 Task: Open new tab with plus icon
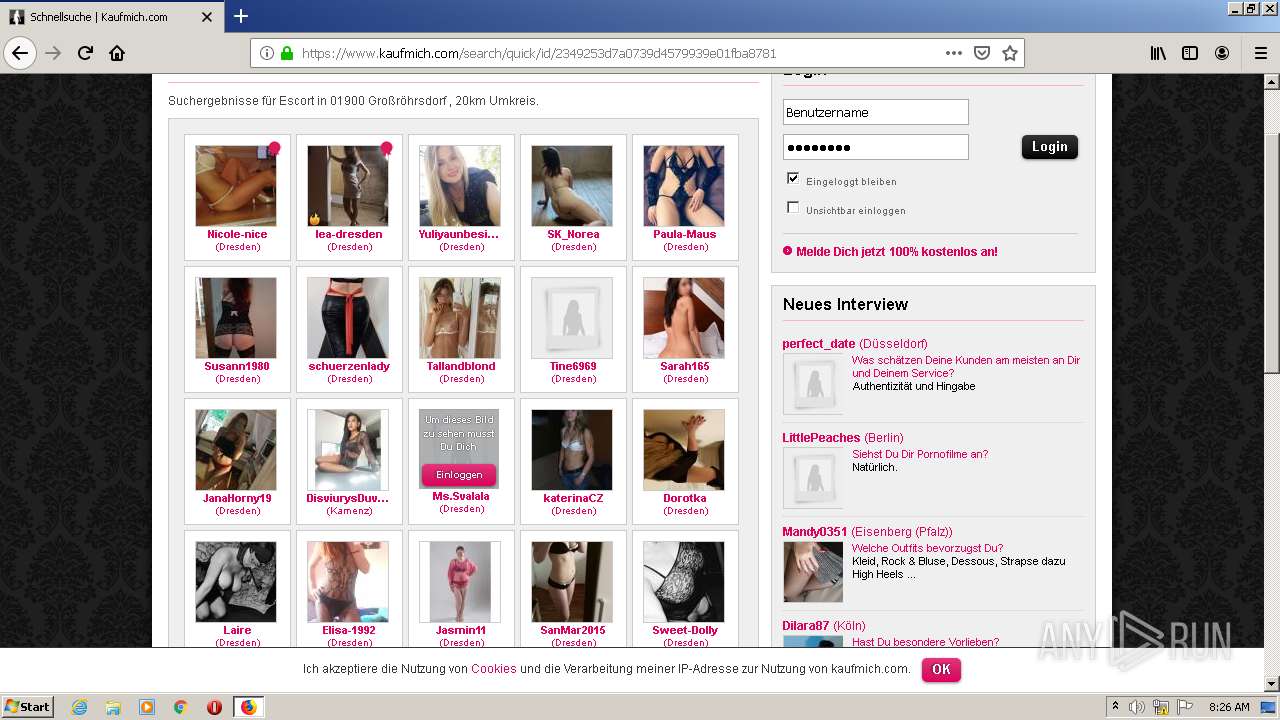tap(241, 16)
